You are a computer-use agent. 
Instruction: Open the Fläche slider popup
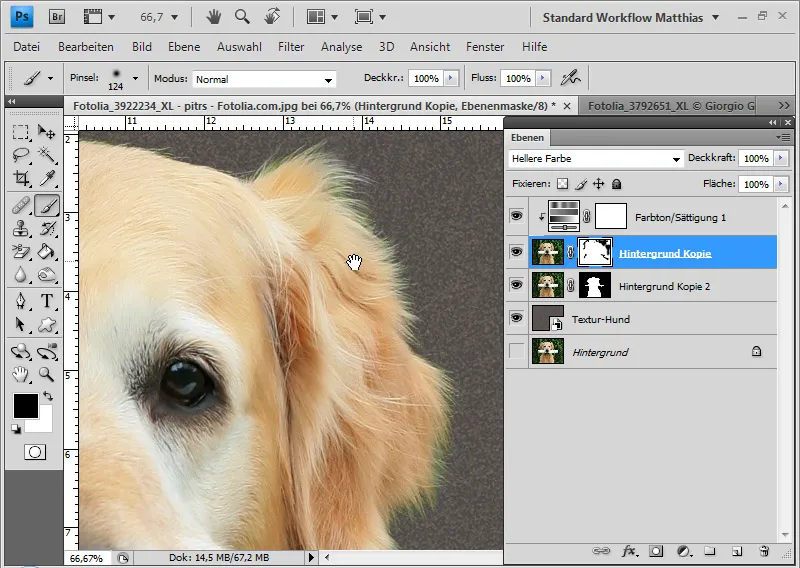(x=780, y=184)
